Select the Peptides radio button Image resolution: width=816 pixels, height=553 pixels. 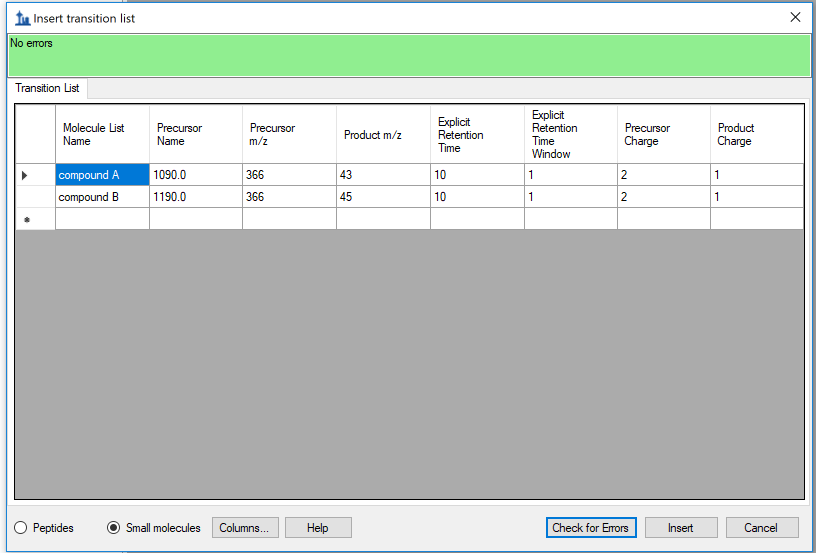pyautogui.click(x=21, y=528)
